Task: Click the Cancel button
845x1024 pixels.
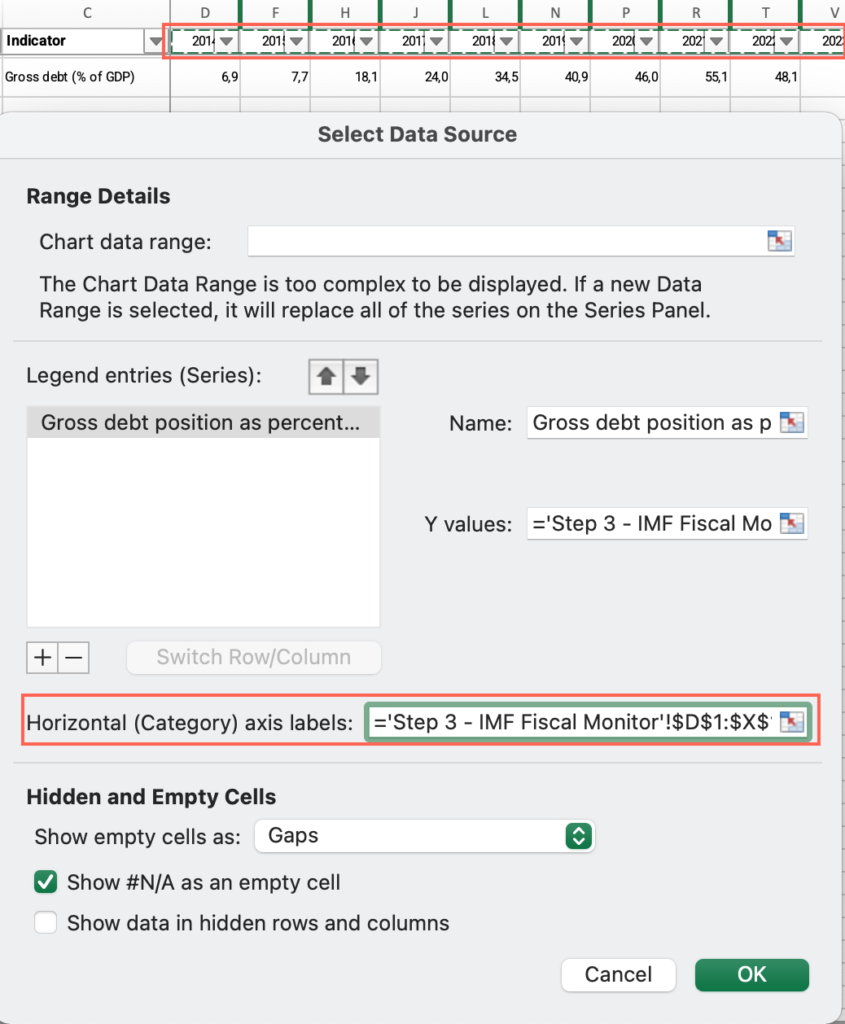Action: (618, 974)
